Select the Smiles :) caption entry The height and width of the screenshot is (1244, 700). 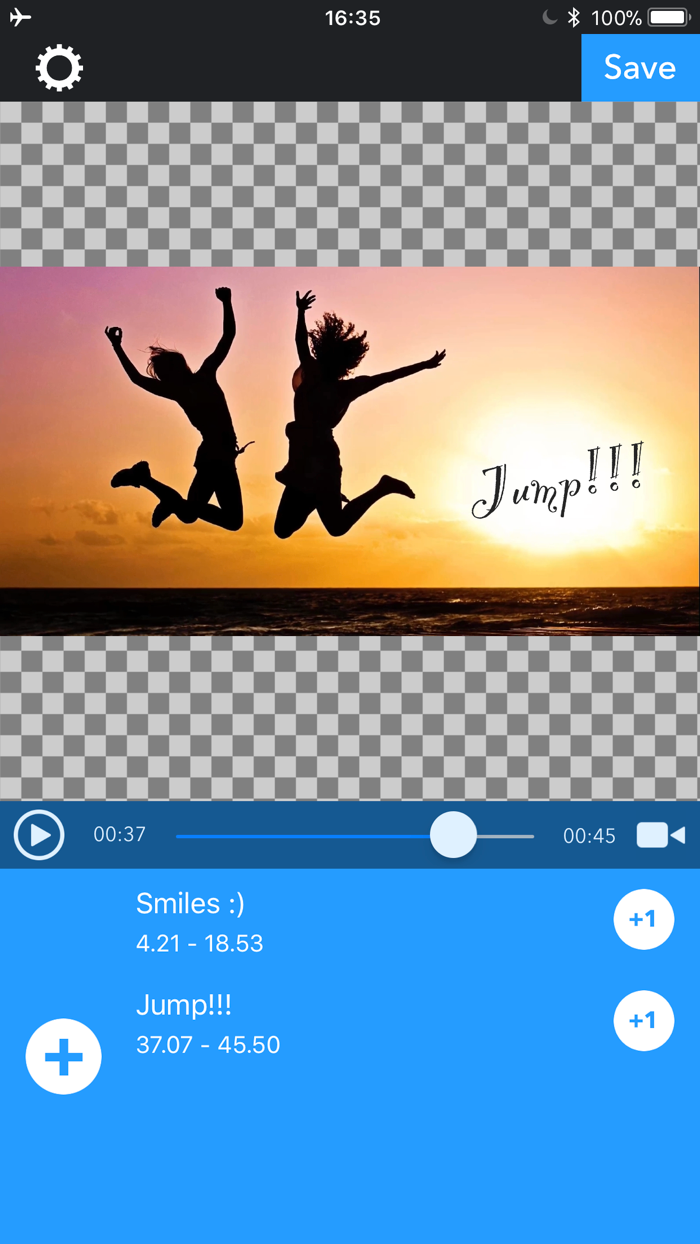[190, 904]
